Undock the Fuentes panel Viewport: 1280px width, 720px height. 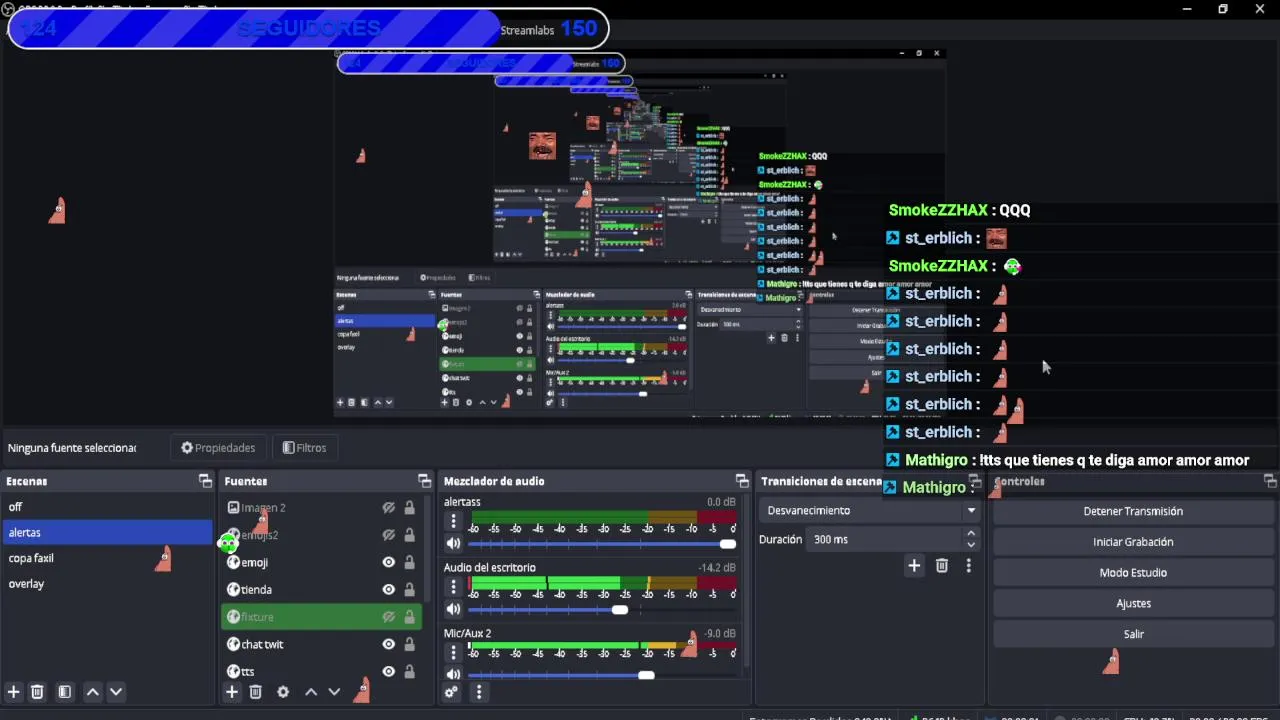424,481
